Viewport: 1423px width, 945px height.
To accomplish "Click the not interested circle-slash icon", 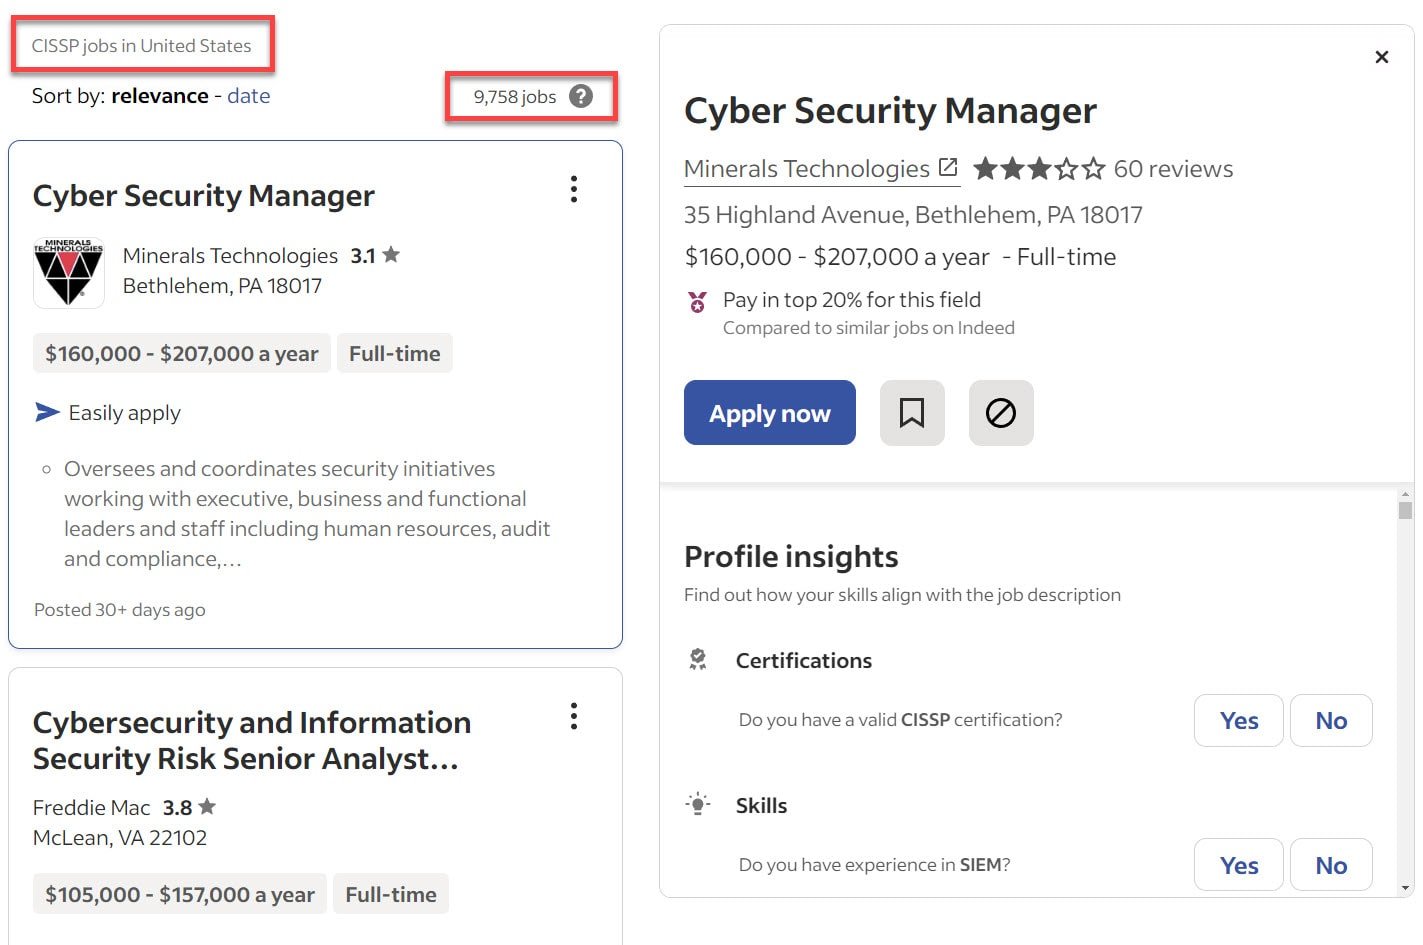I will (x=1001, y=413).
